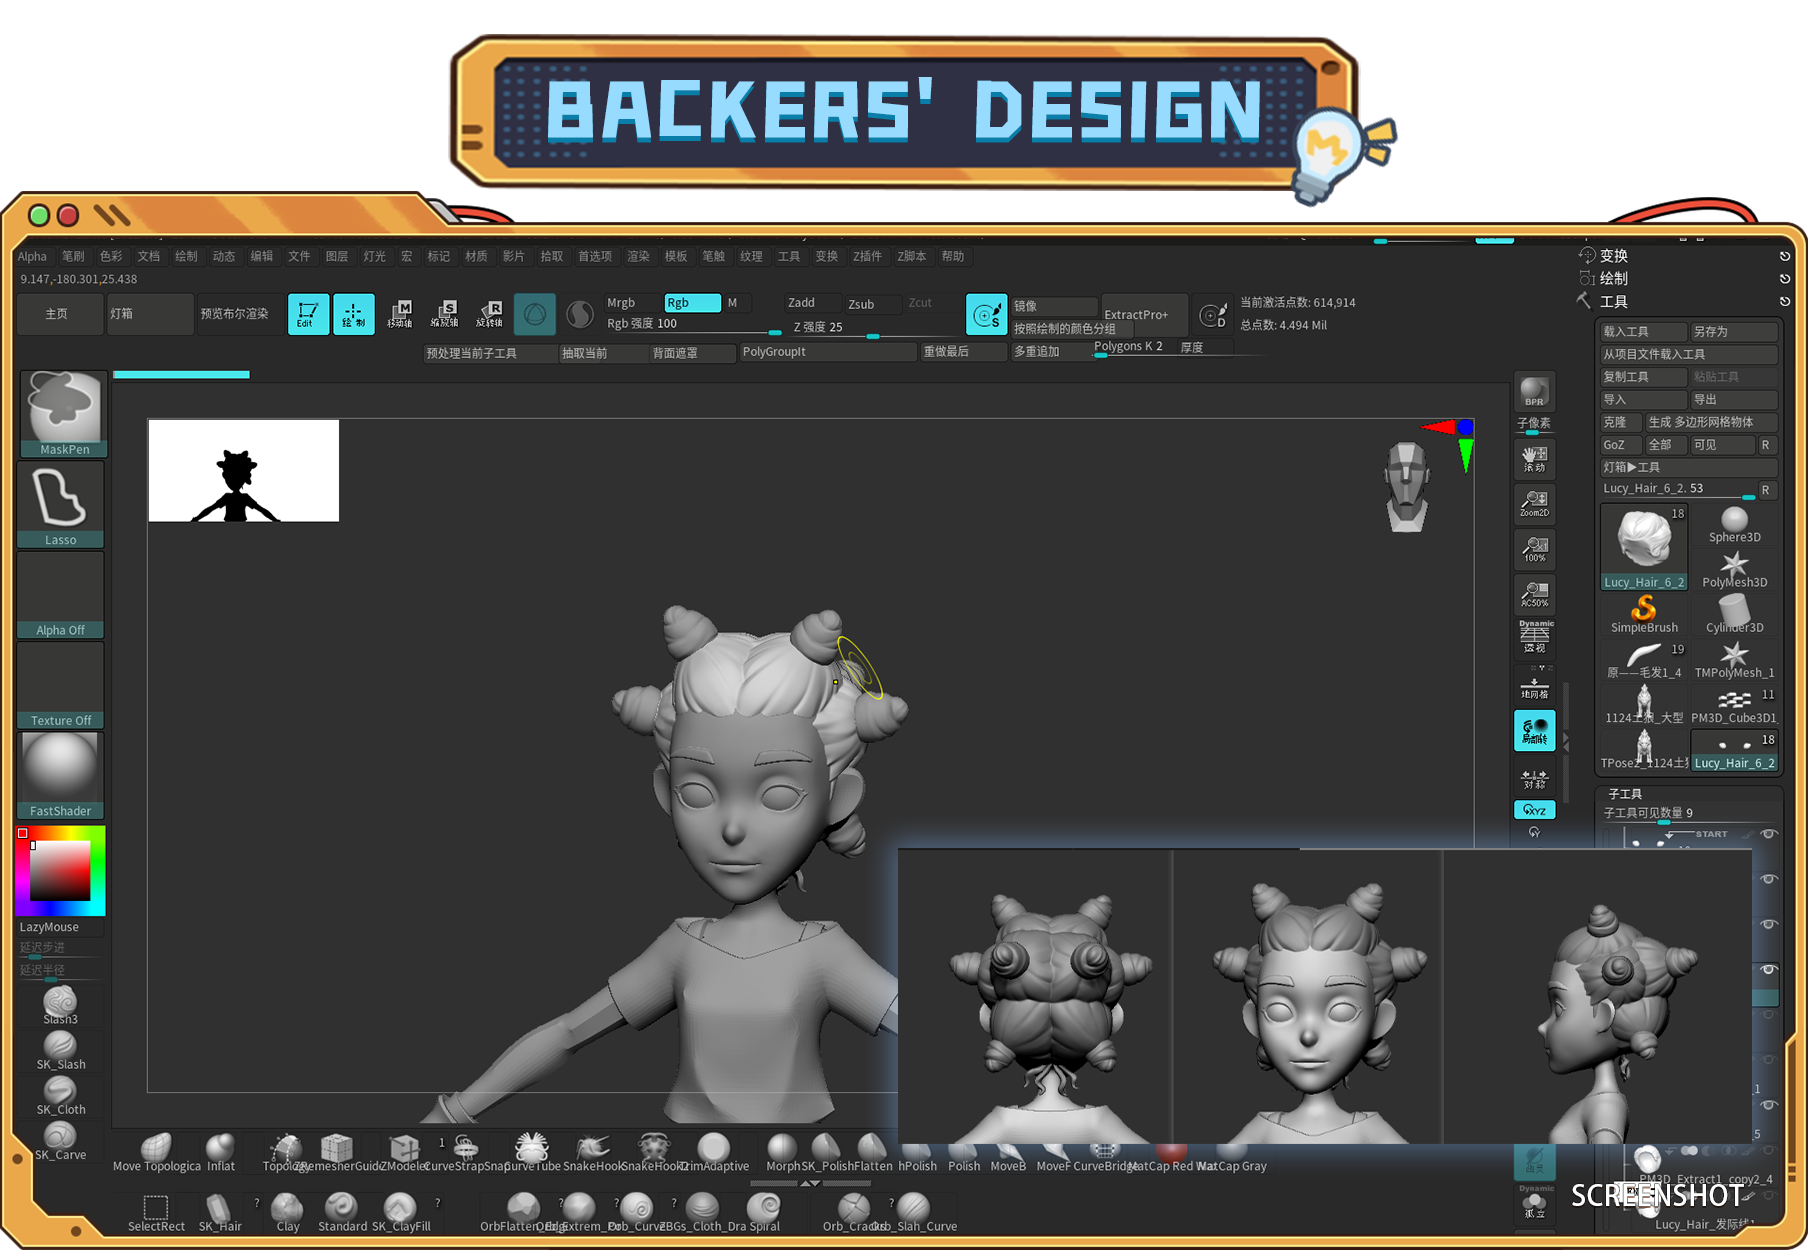The width and height of the screenshot is (1808, 1250).
Task: Open Alpha menu
Action: tap(32, 257)
